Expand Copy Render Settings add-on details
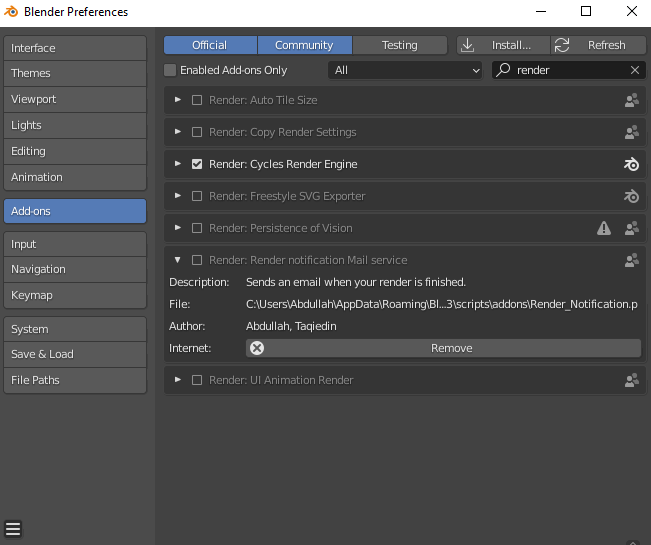The image size is (651, 545). tap(178, 132)
